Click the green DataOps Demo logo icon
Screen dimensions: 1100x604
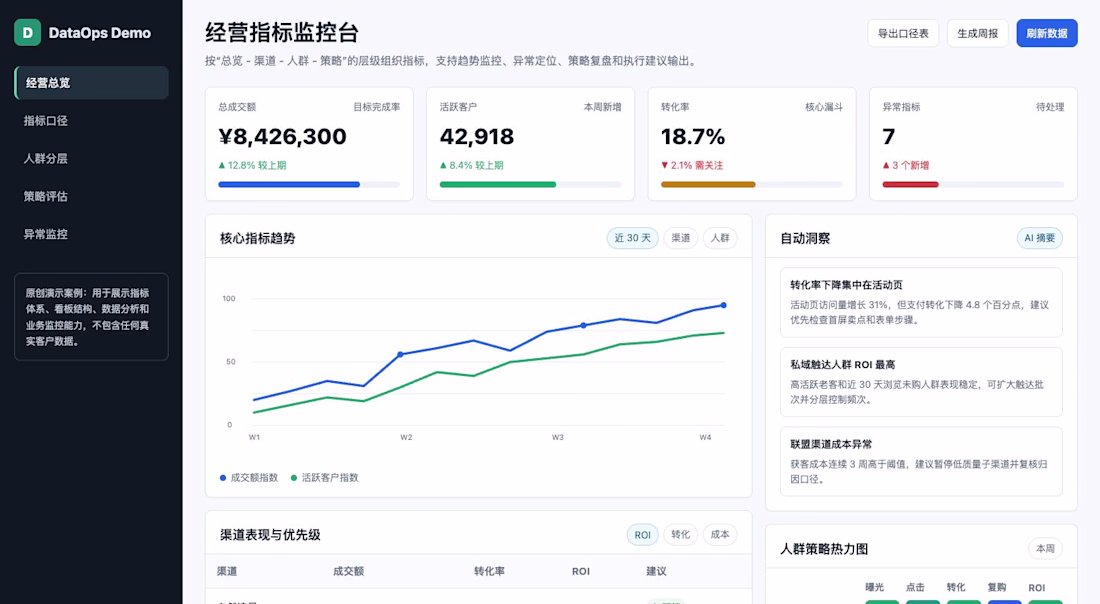tap(27, 32)
